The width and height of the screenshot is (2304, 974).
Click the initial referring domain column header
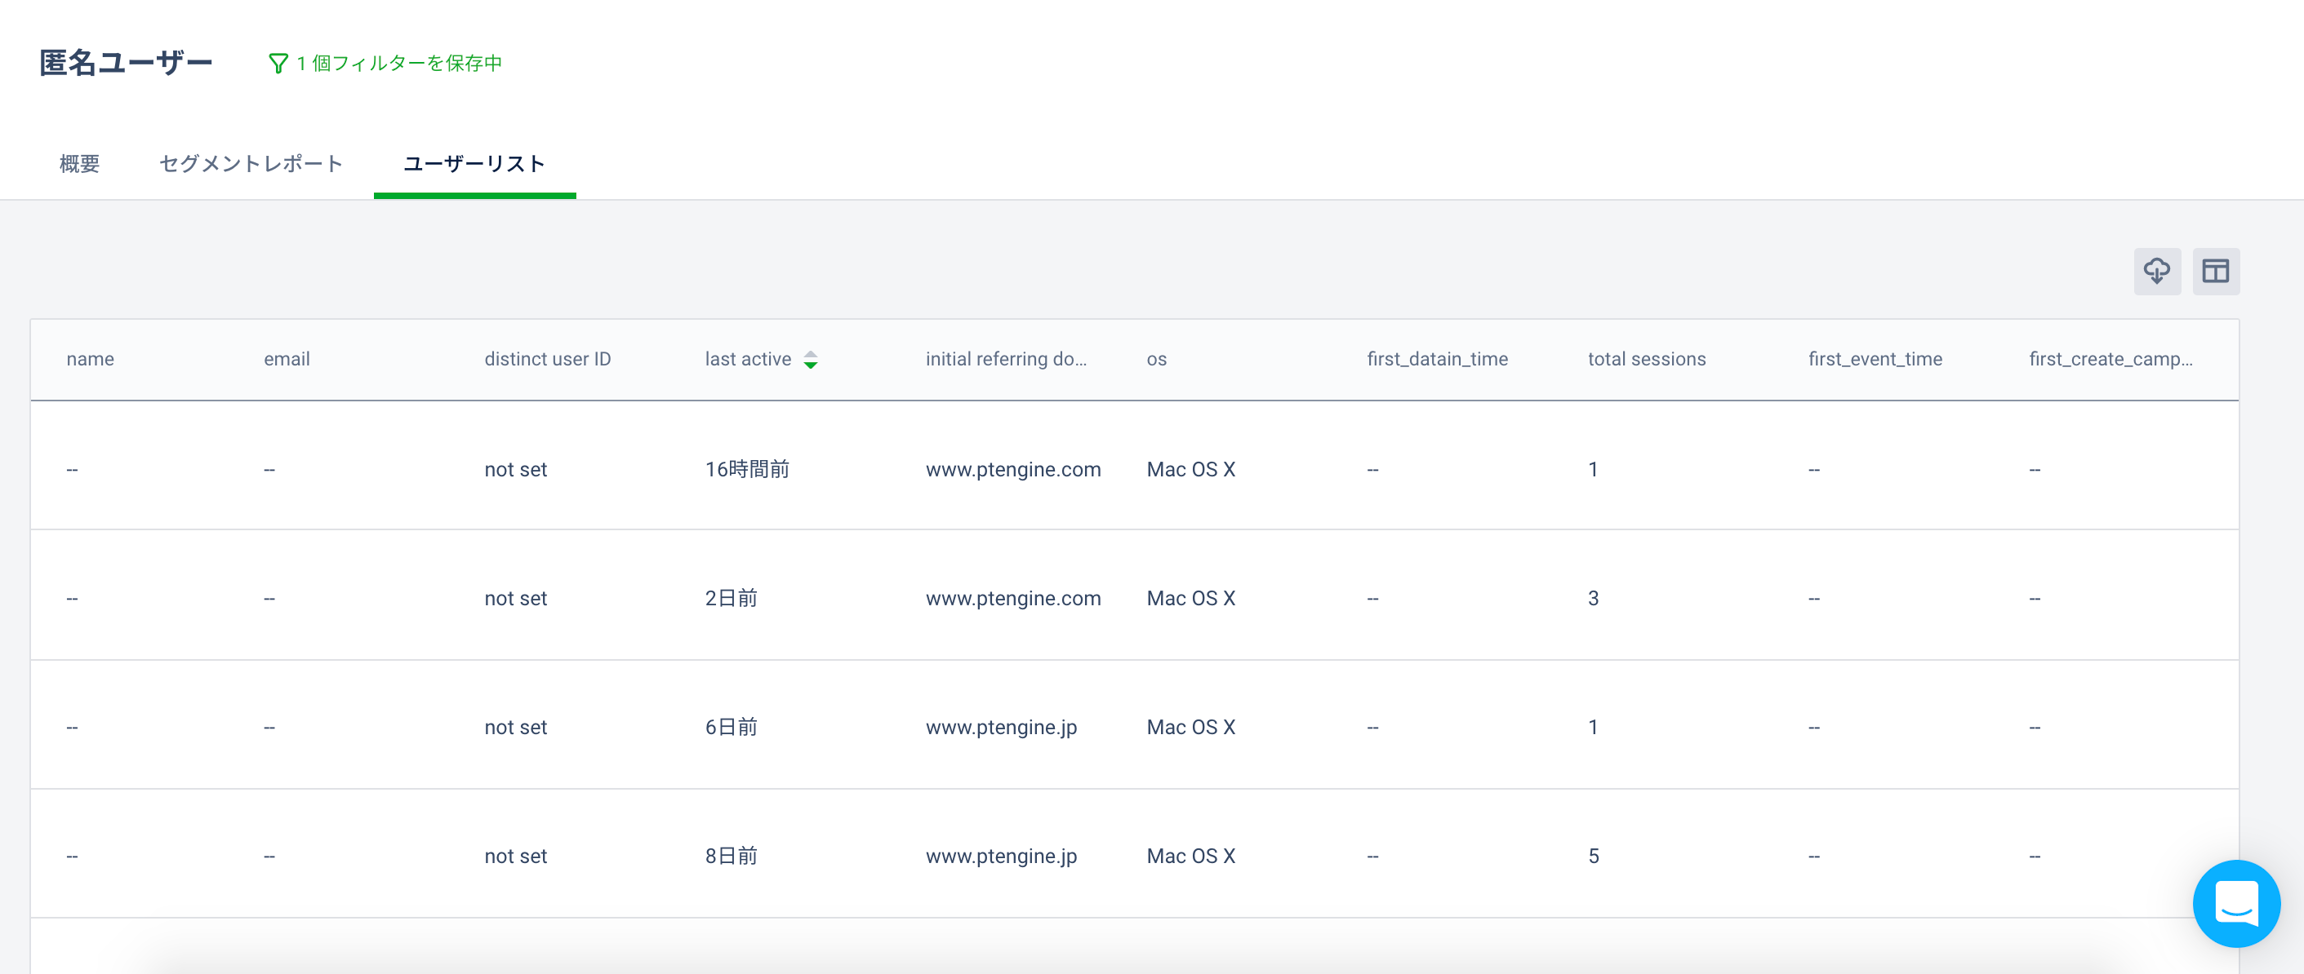1005,359
